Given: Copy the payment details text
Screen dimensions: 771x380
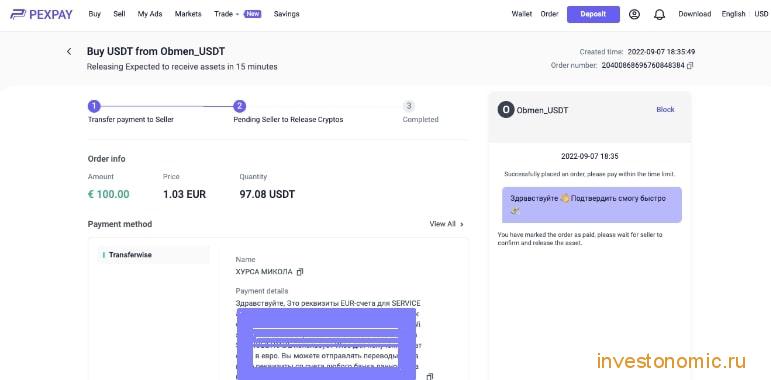Looking at the screenshot, I should [x=430, y=376].
